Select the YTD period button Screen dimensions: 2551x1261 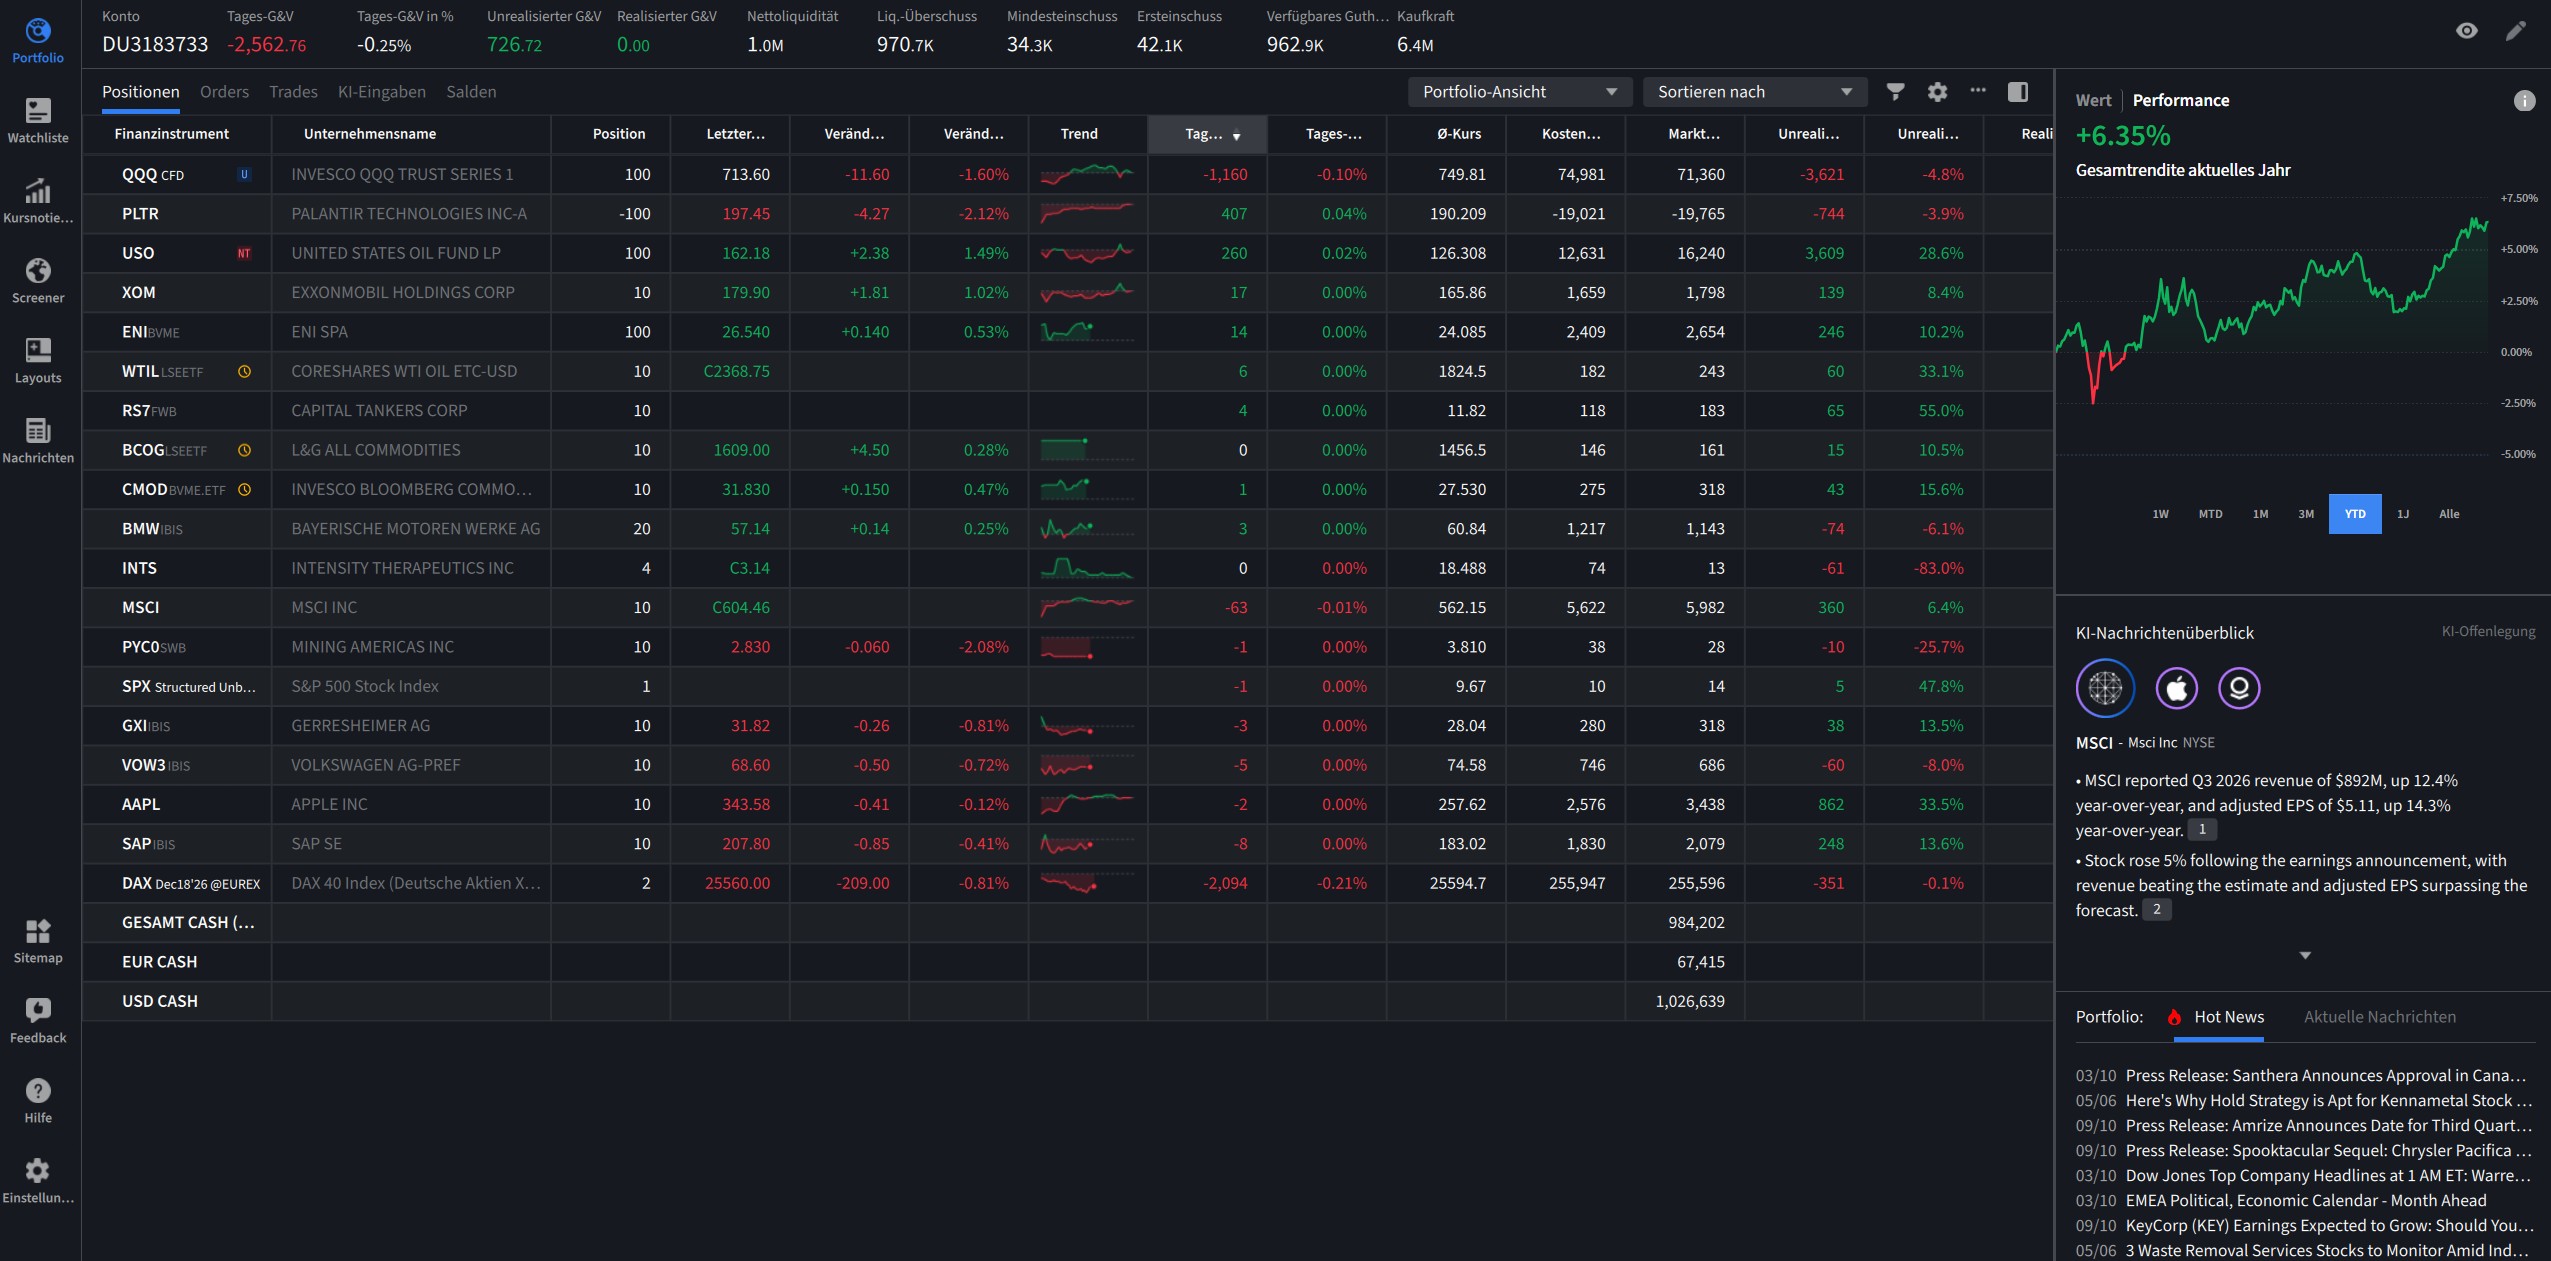pyautogui.click(x=2355, y=514)
